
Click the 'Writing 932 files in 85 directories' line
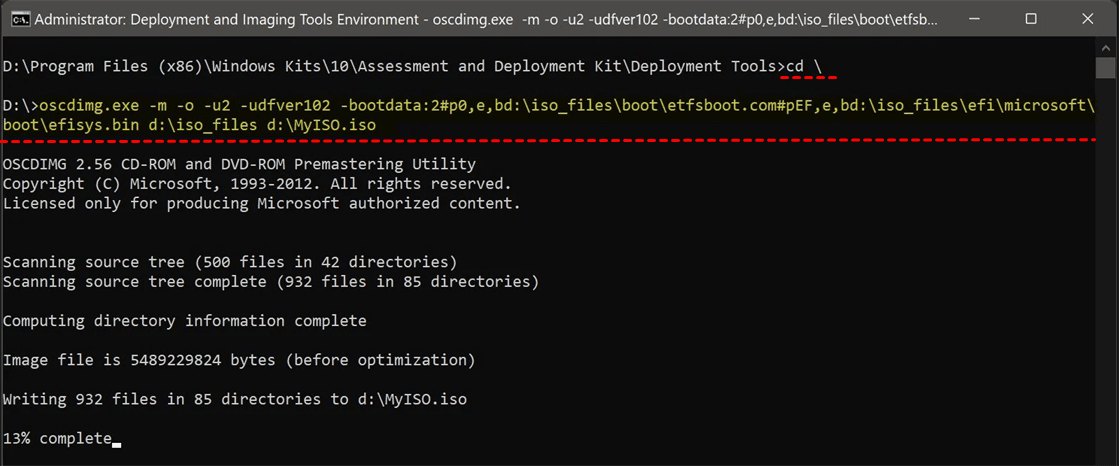tap(234, 399)
